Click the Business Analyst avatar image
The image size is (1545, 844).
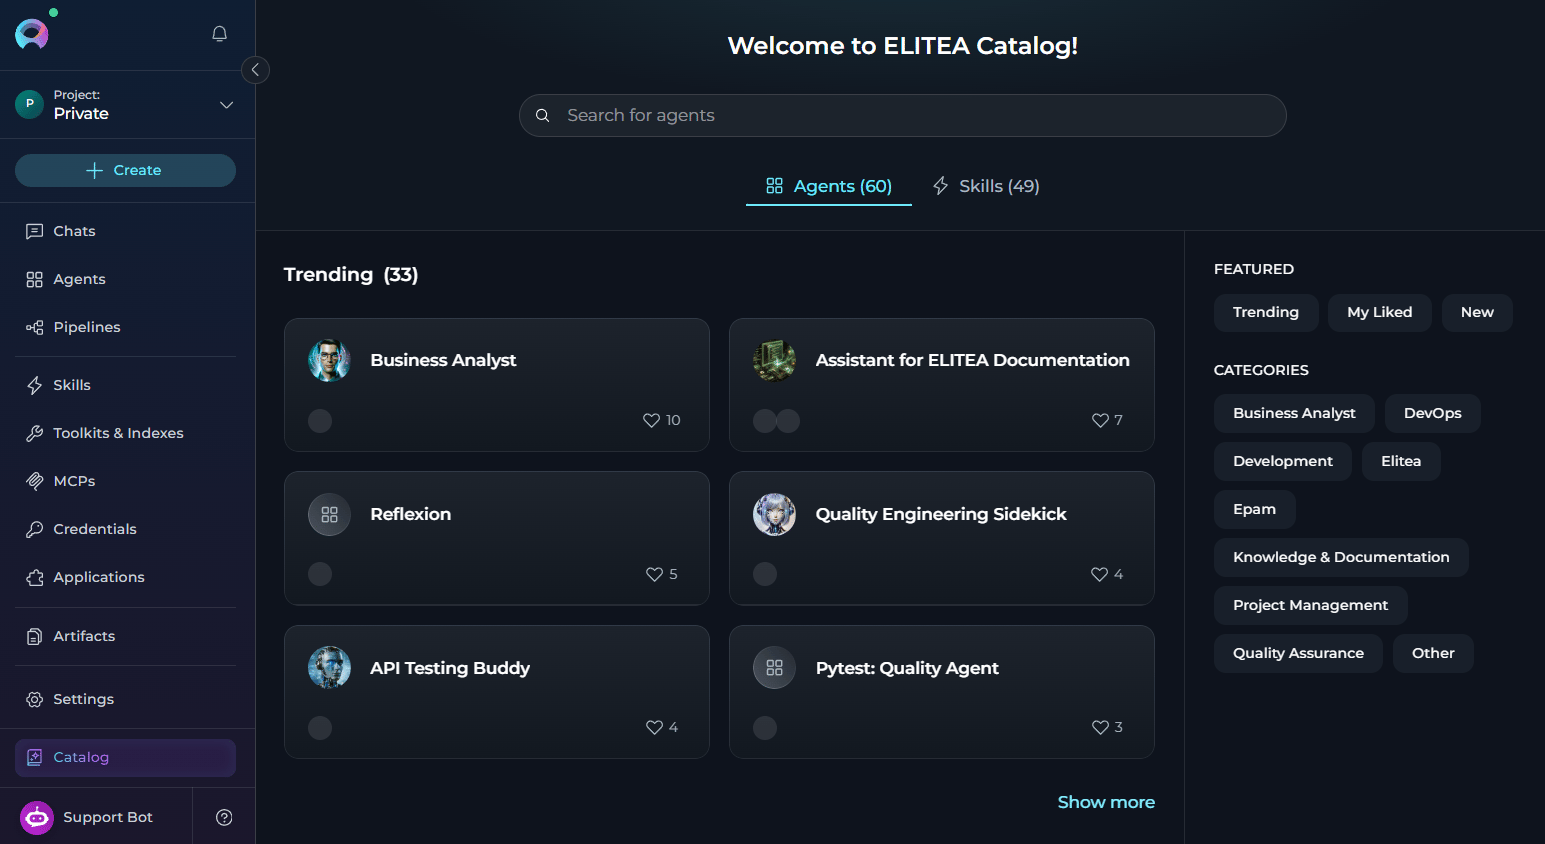329,360
